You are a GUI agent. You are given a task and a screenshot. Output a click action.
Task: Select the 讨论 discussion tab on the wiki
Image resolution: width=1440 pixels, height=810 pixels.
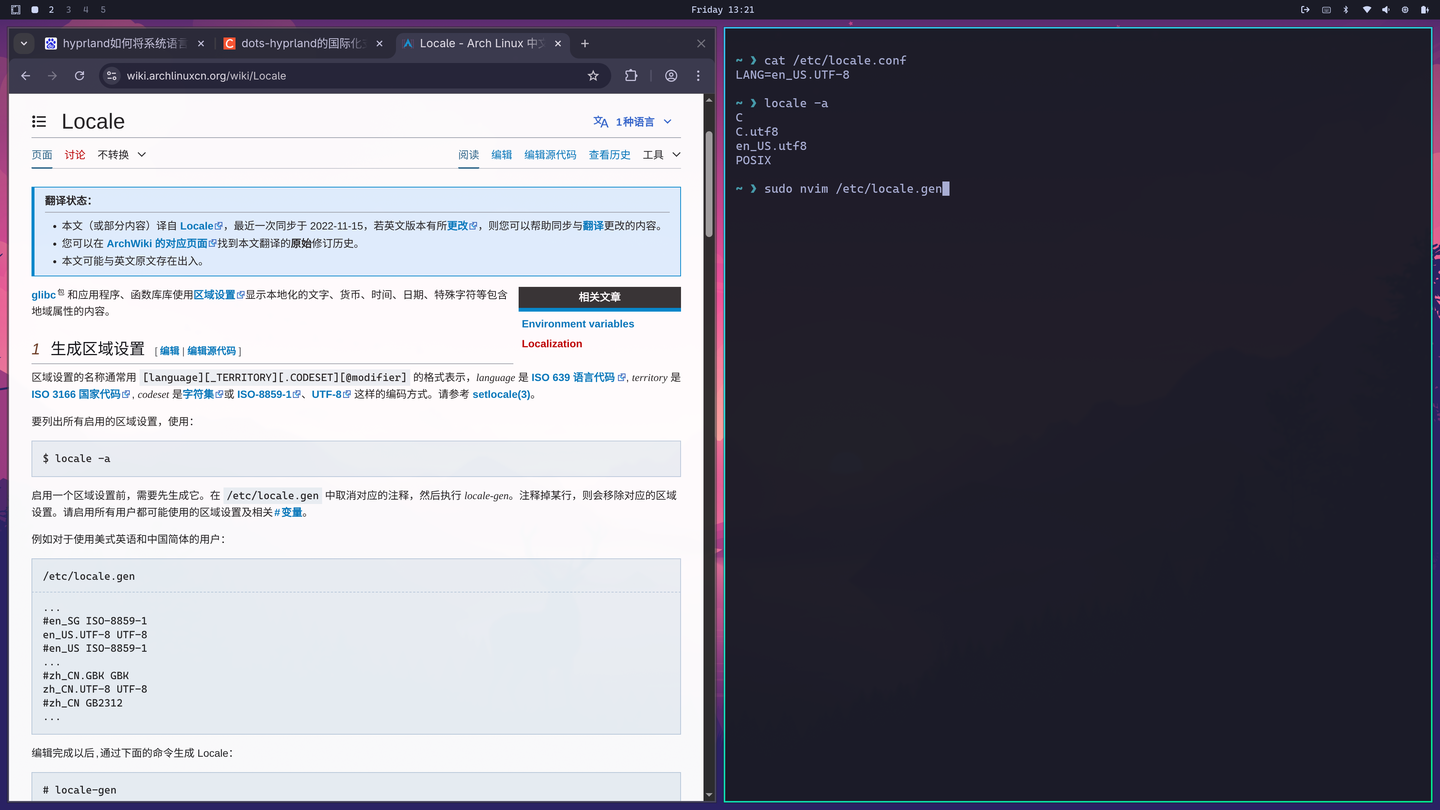click(x=74, y=154)
